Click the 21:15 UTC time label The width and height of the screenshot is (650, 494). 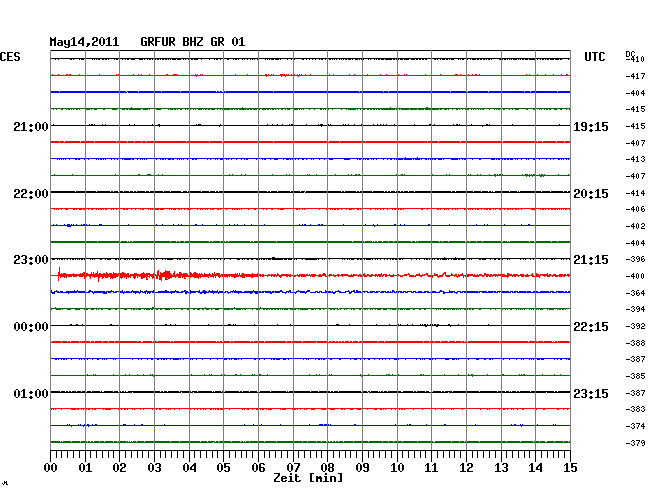coord(591,260)
